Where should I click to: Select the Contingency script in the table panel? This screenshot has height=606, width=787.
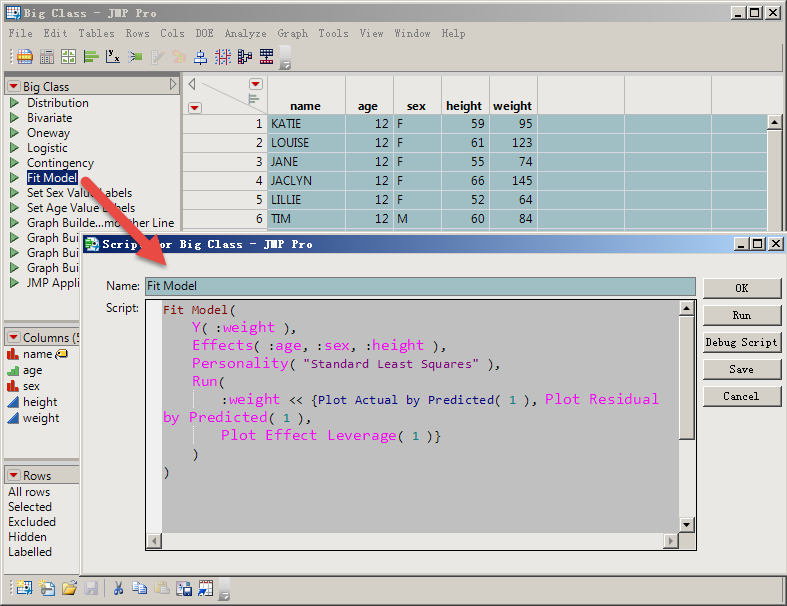pyautogui.click(x=60, y=163)
